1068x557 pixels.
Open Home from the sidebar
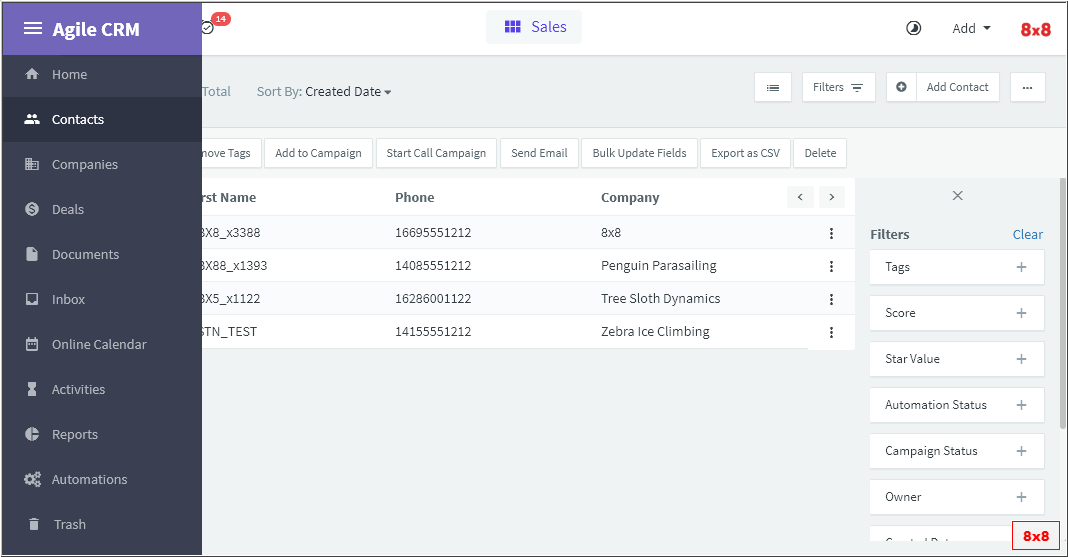pos(102,74)
